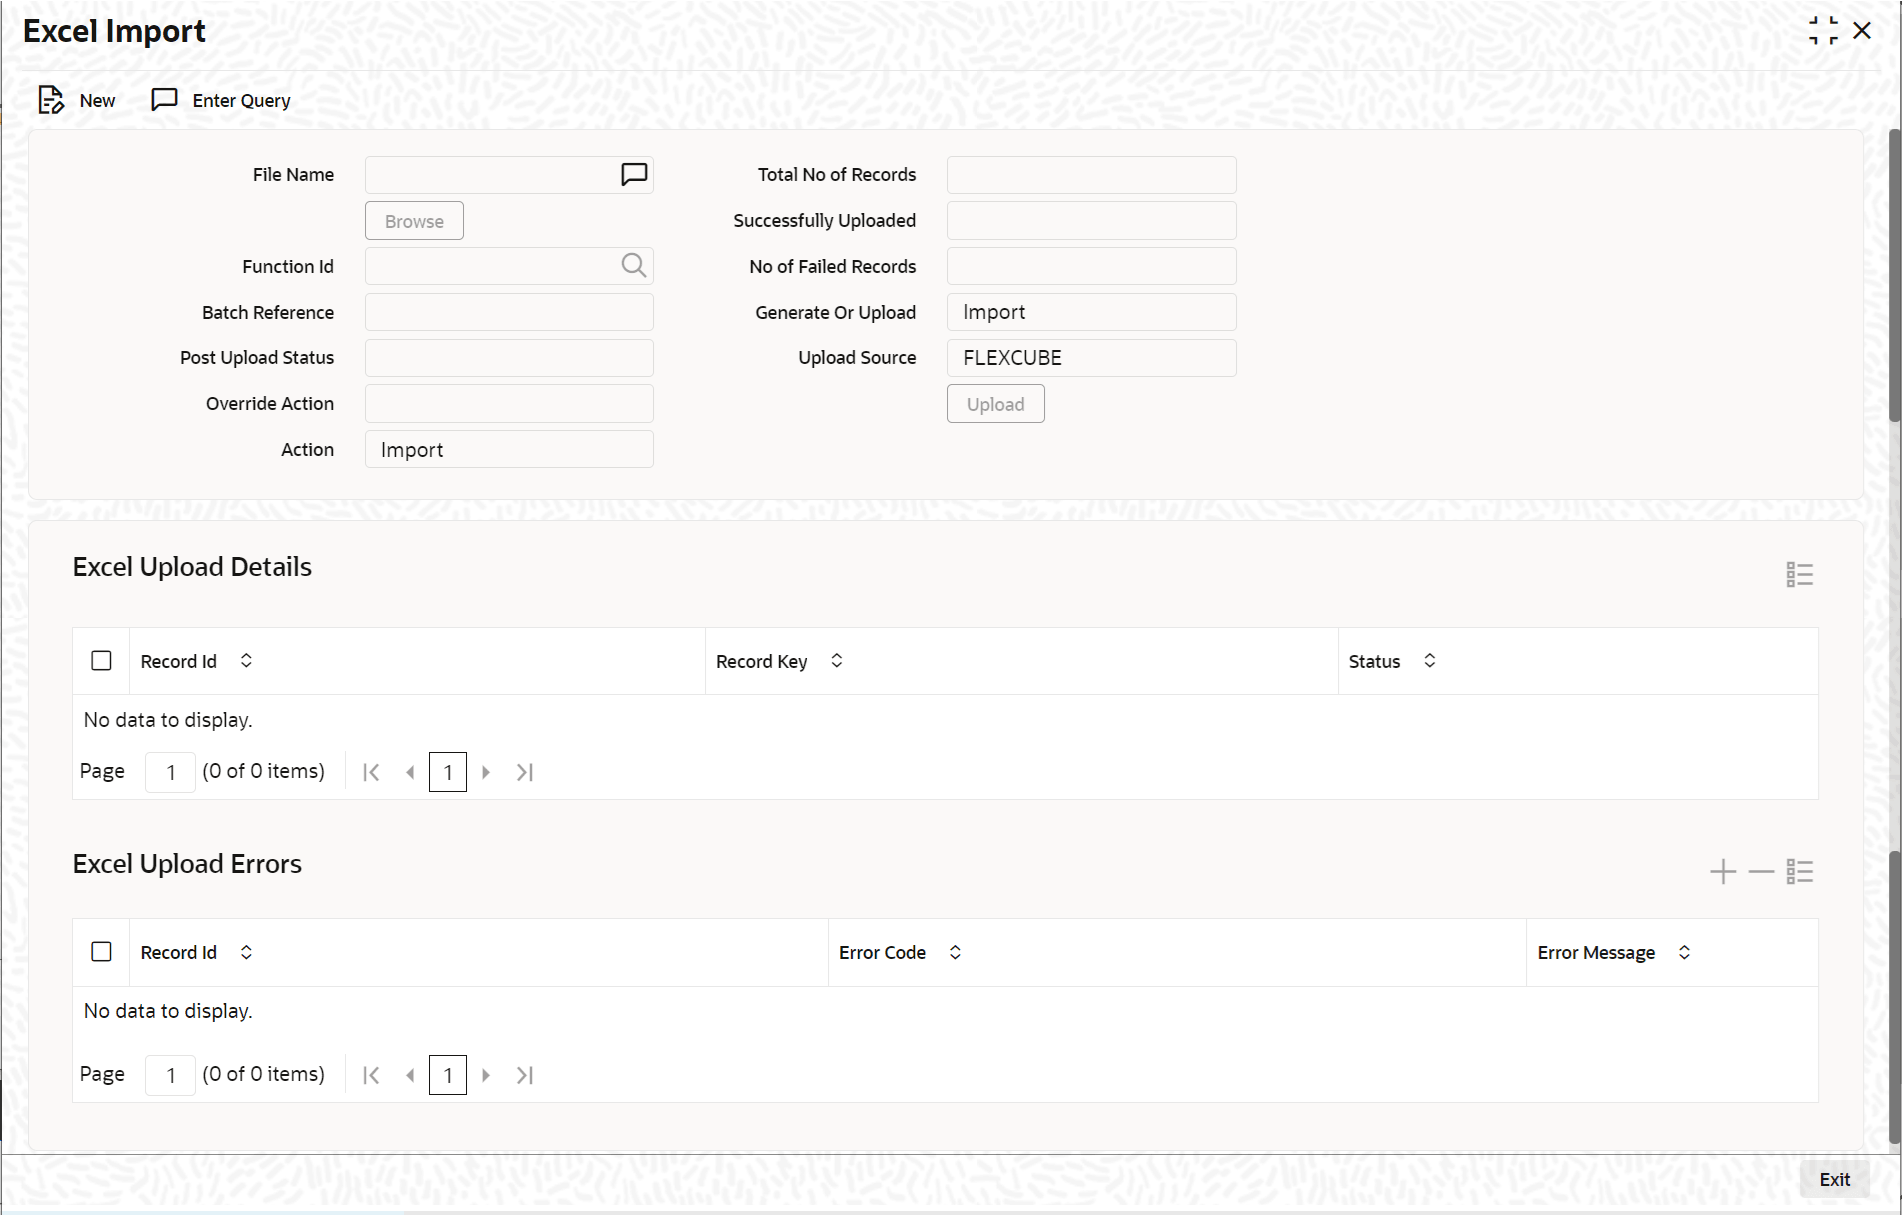Open detail view icon in Excel Upload Details
The height and width of the screenshot is (1215, 1903).
pyautogui.click(x=1798, y=574)
